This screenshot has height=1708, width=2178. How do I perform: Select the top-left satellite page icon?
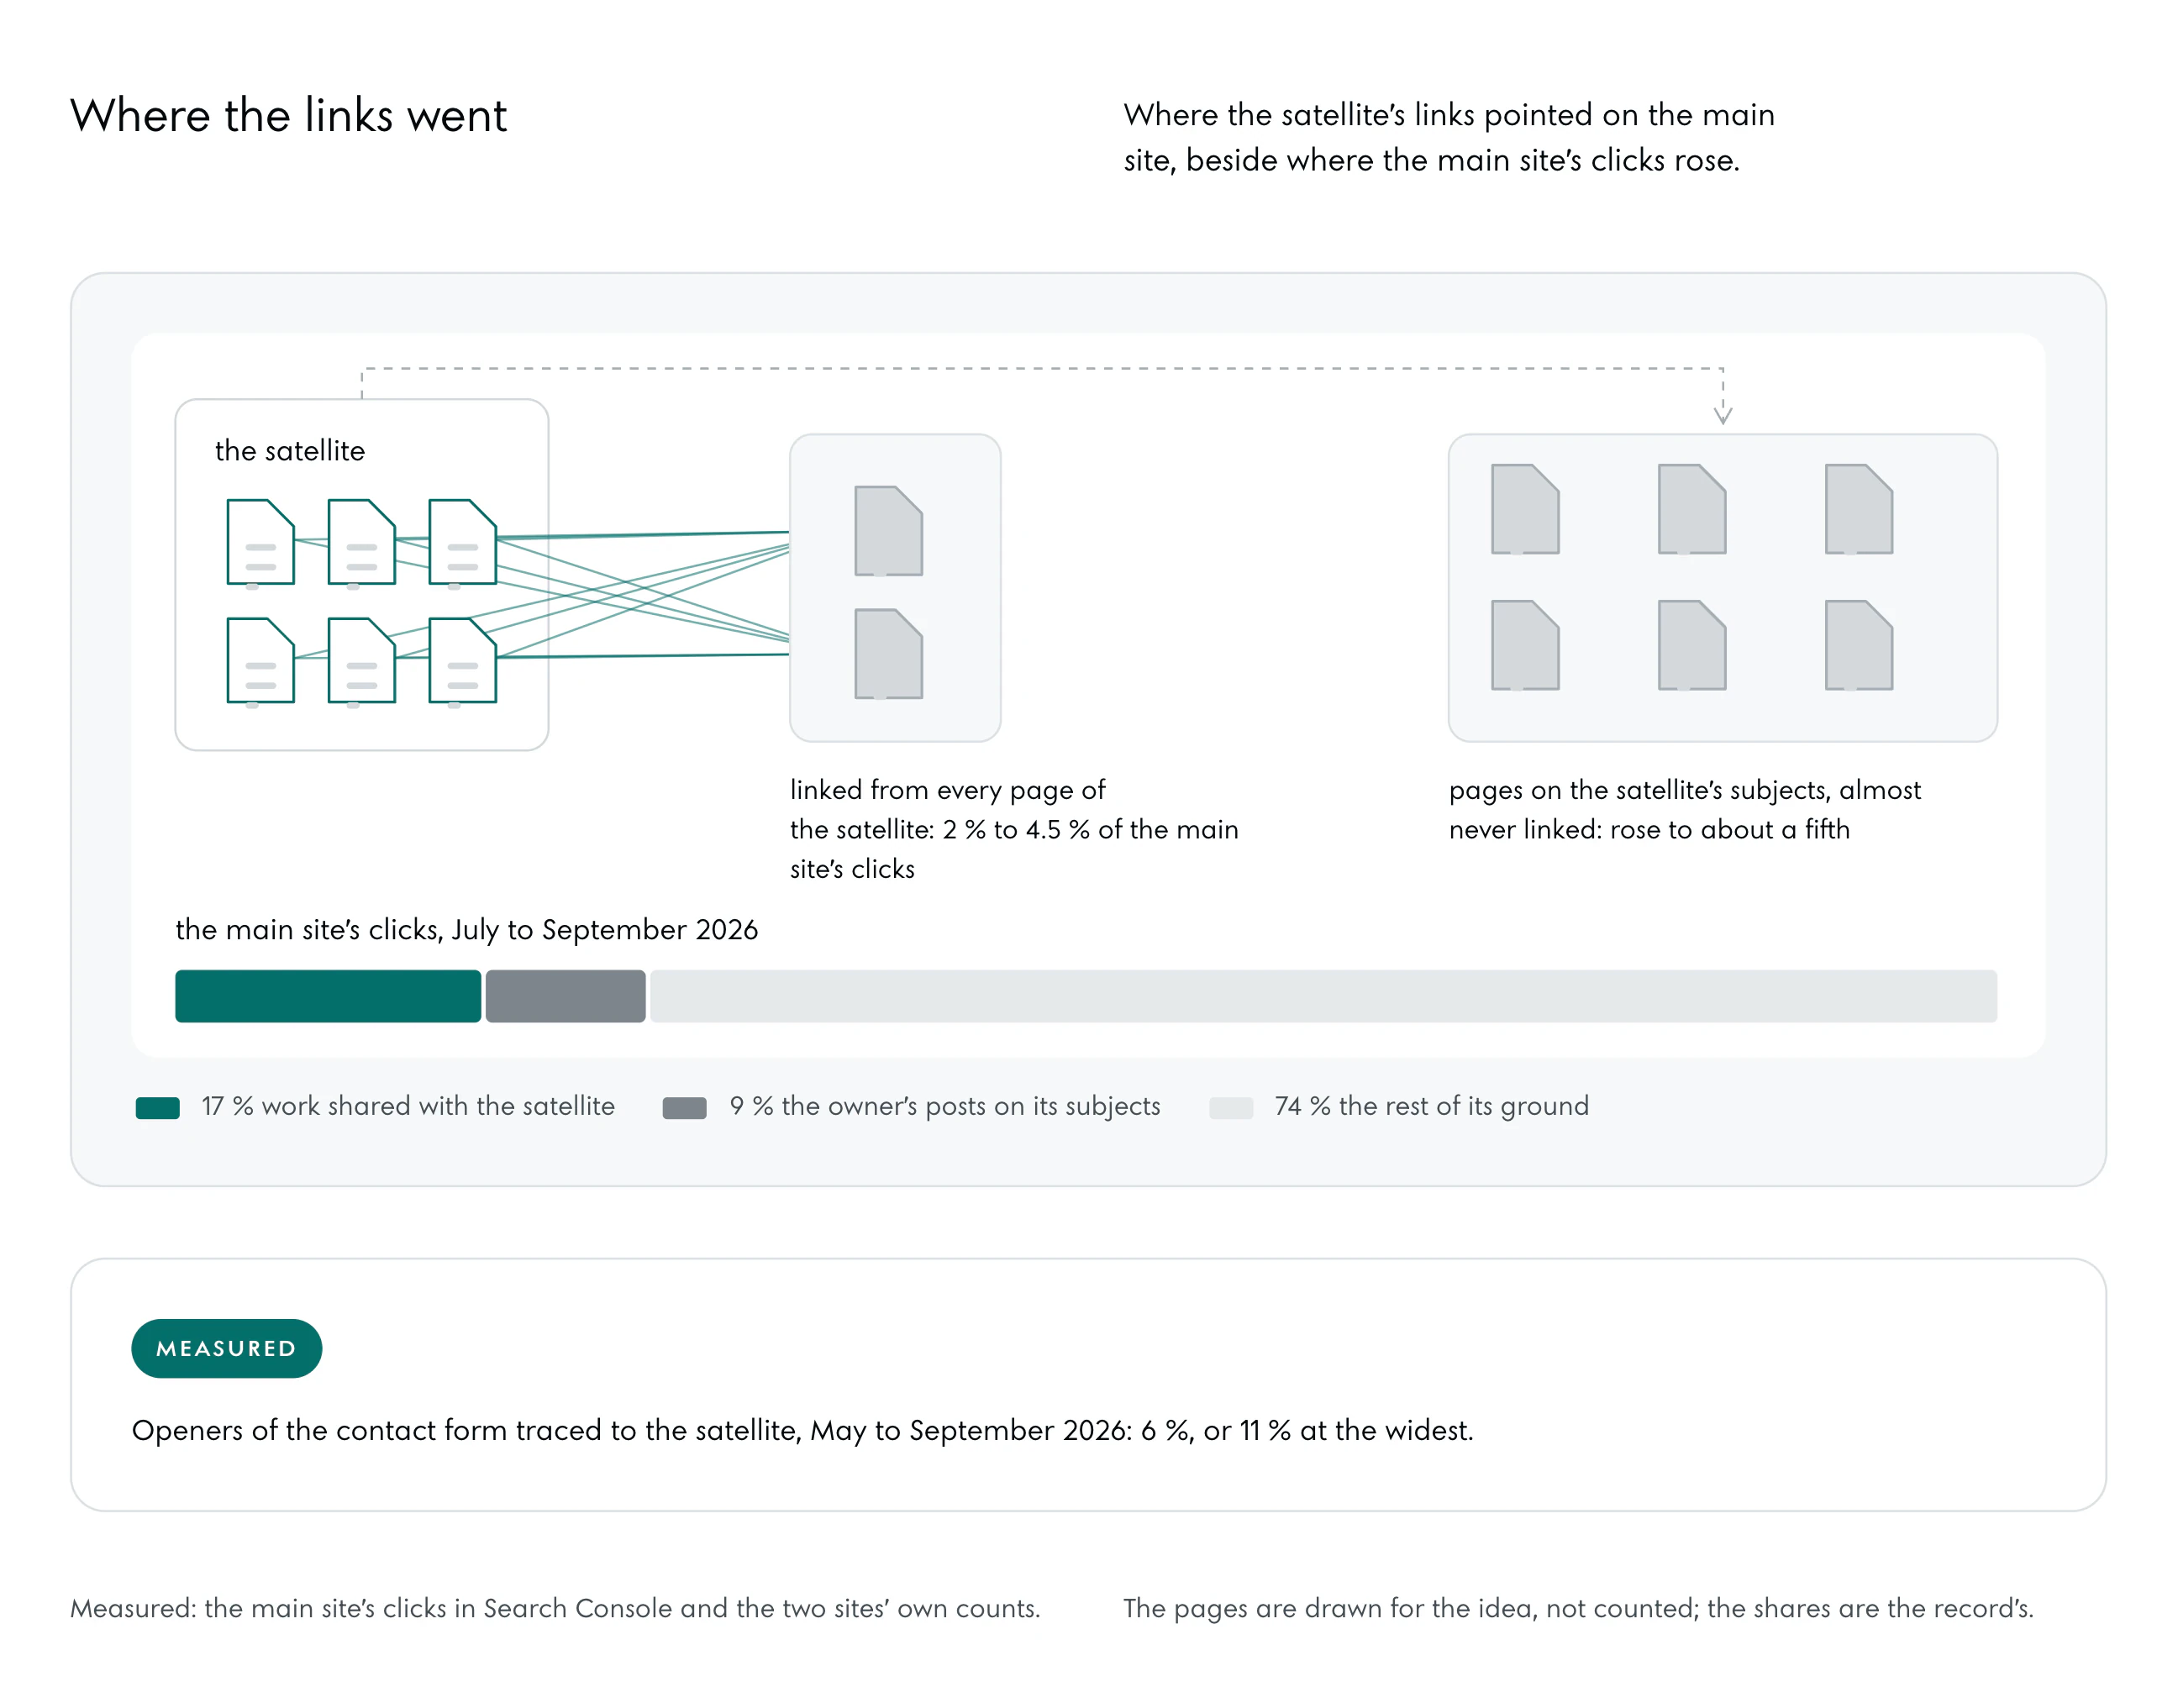click(x=260, y=541)
